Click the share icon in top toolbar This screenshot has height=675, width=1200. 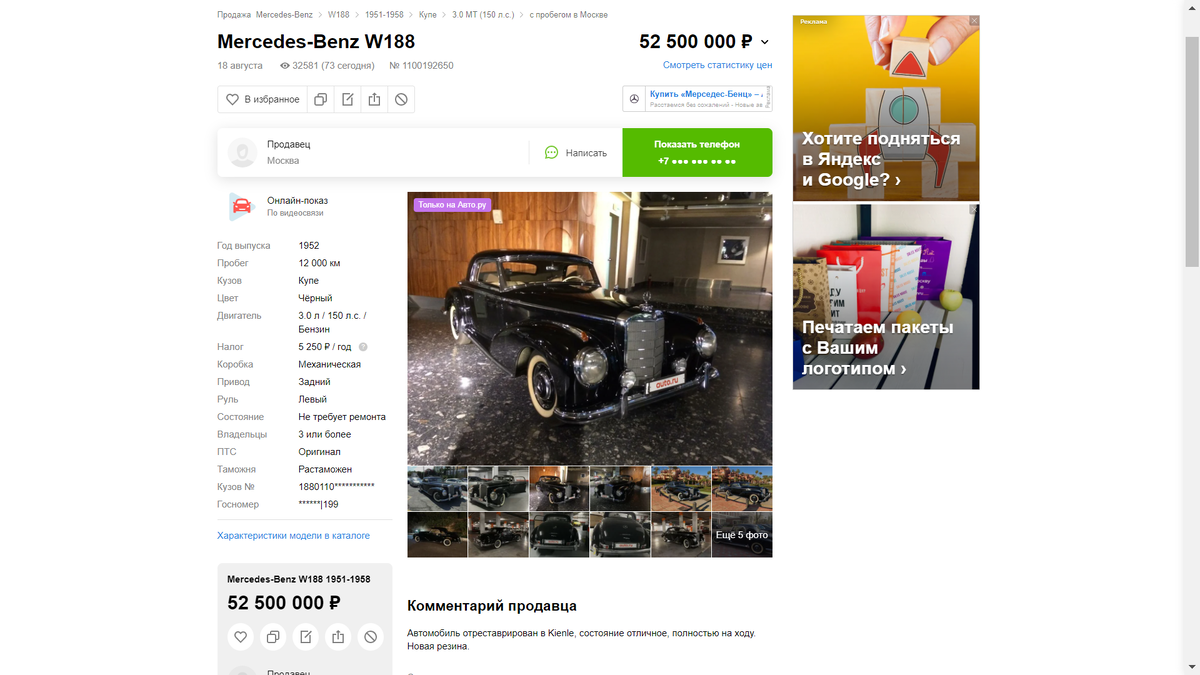point(374,100)
